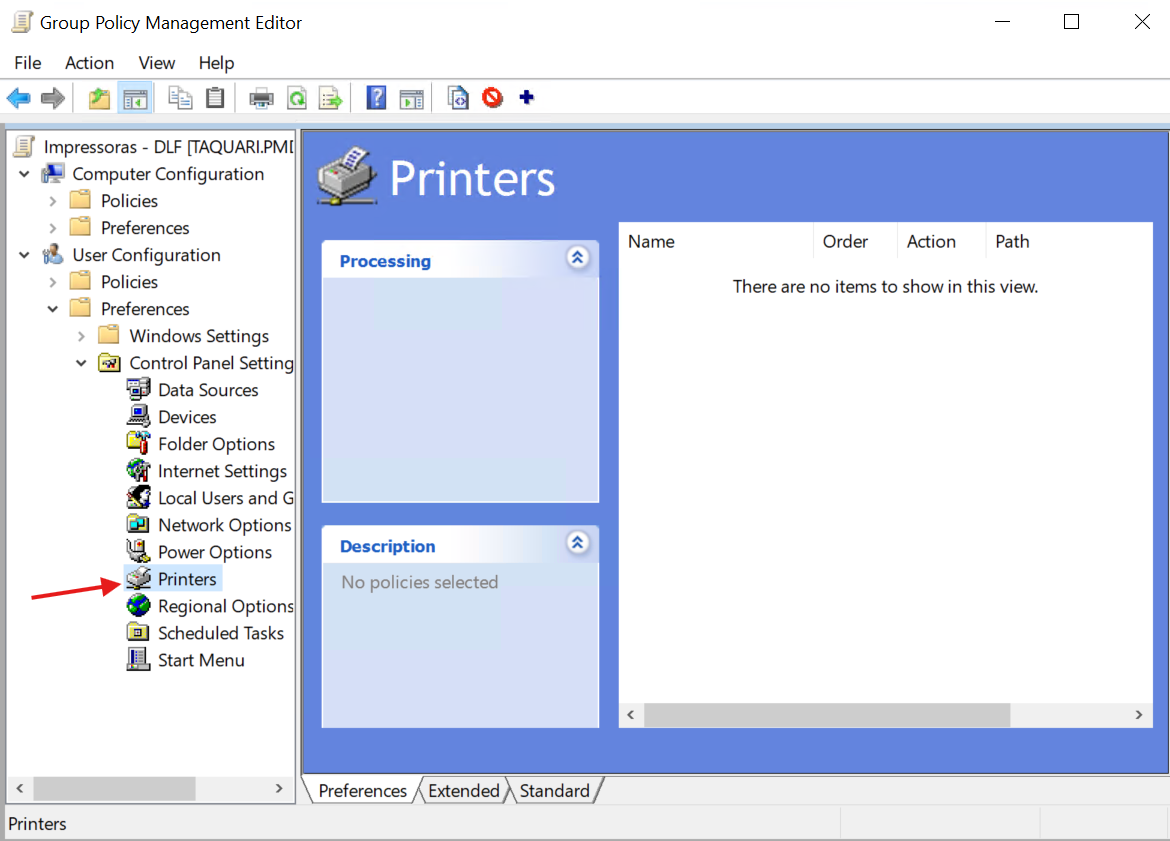Click the tree pane horizontal scrollbar
The width and height of the screenshot is (1170, 841).
(113, 788)
